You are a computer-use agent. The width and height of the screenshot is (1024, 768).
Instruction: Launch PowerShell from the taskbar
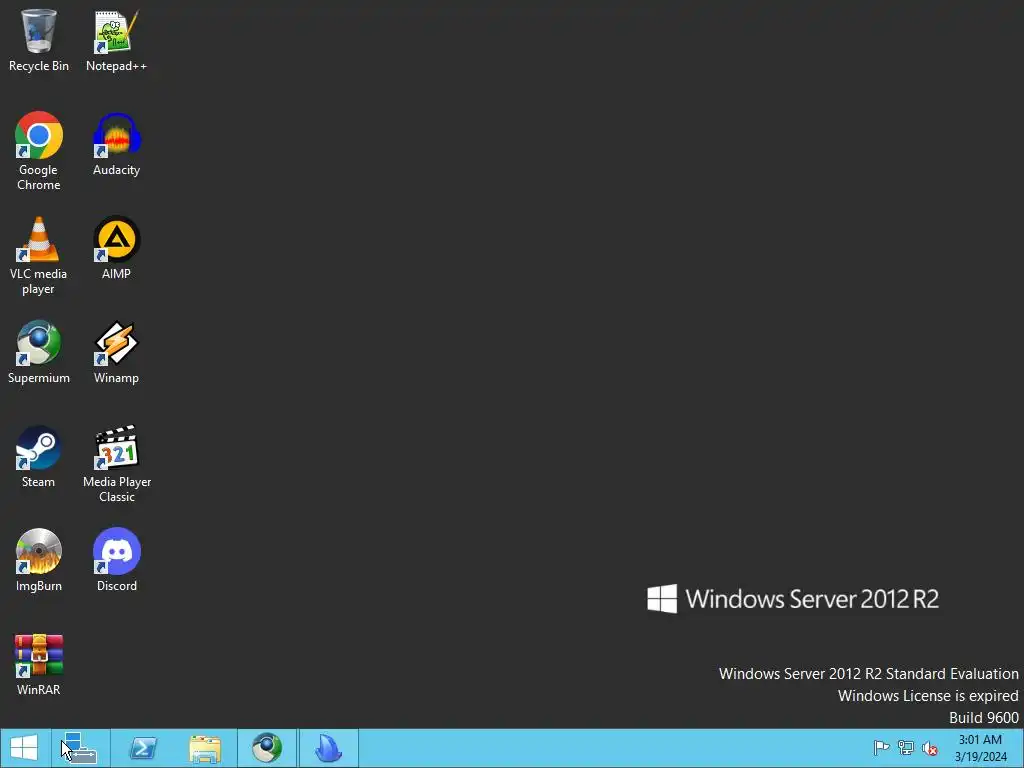pyautogui.click(x=143, y=748)
